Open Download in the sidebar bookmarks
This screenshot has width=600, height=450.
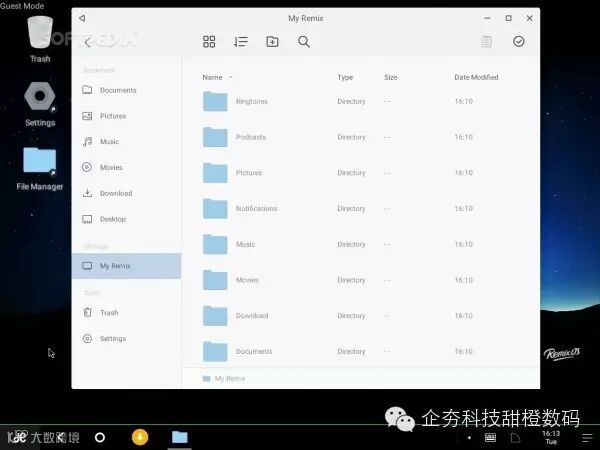point(127,193)
